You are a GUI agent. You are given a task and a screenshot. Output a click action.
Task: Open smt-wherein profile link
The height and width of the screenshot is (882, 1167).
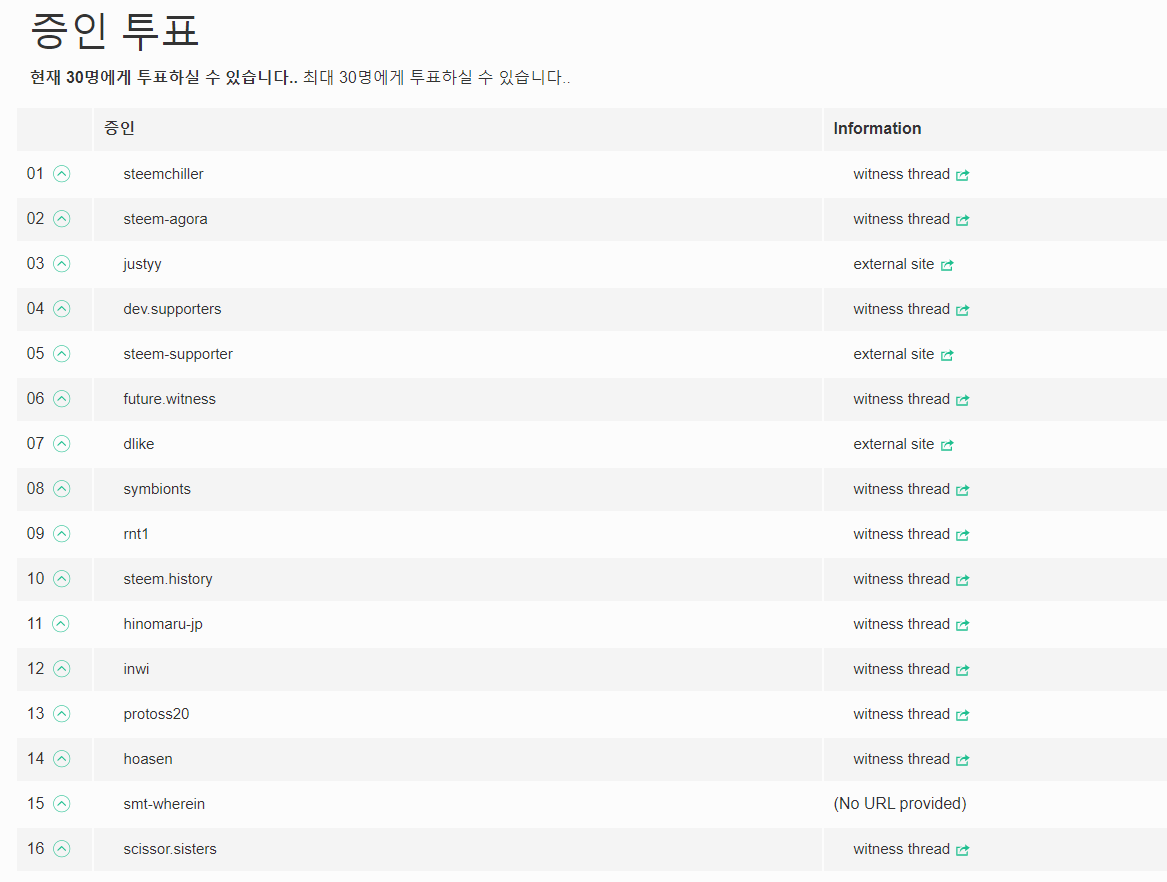click(164, 804)
